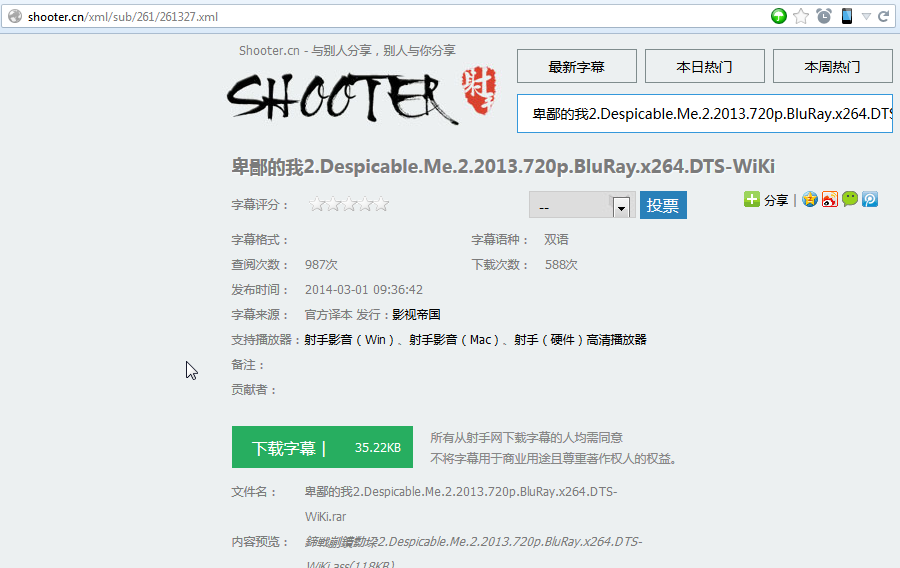The width and height of the screenshot is (900, 568).
Task: Share to Qzone with the star icon
Action: pyautogui.click(x=809, y=199)
